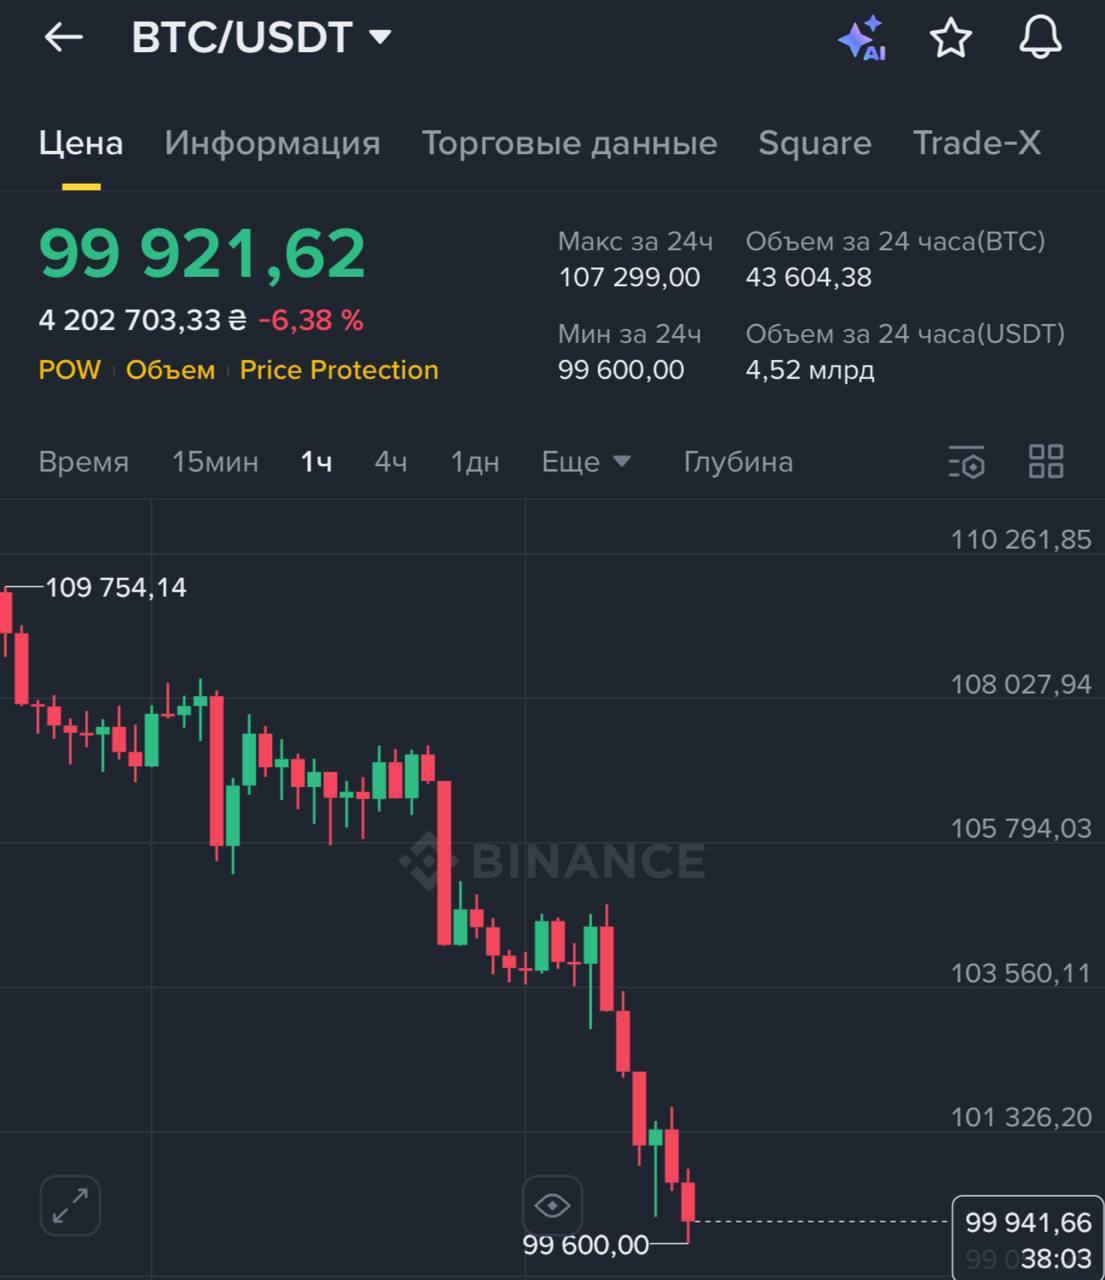Image resolution: width=1105 pixels, height=1280 pixels.
Task: Open Binance AI assistant
Action: pyautogui.click(x=862, y=38)
